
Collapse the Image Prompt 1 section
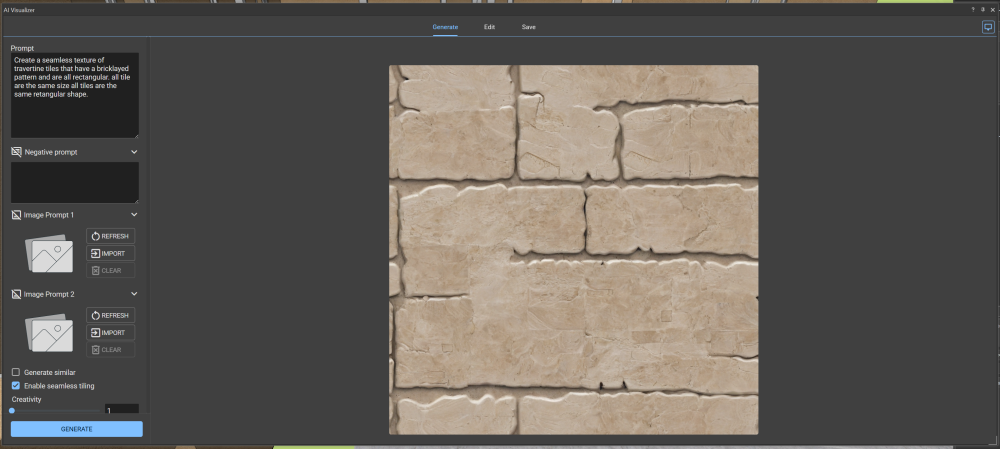pyautogui.click(x=134, y=215)
